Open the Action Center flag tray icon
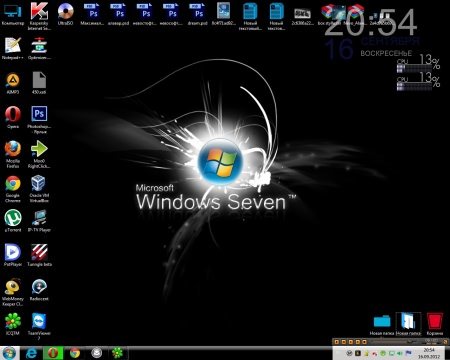The width and height of the screenshot is (450, 360). pyautogui.click(x=408, y=353)
